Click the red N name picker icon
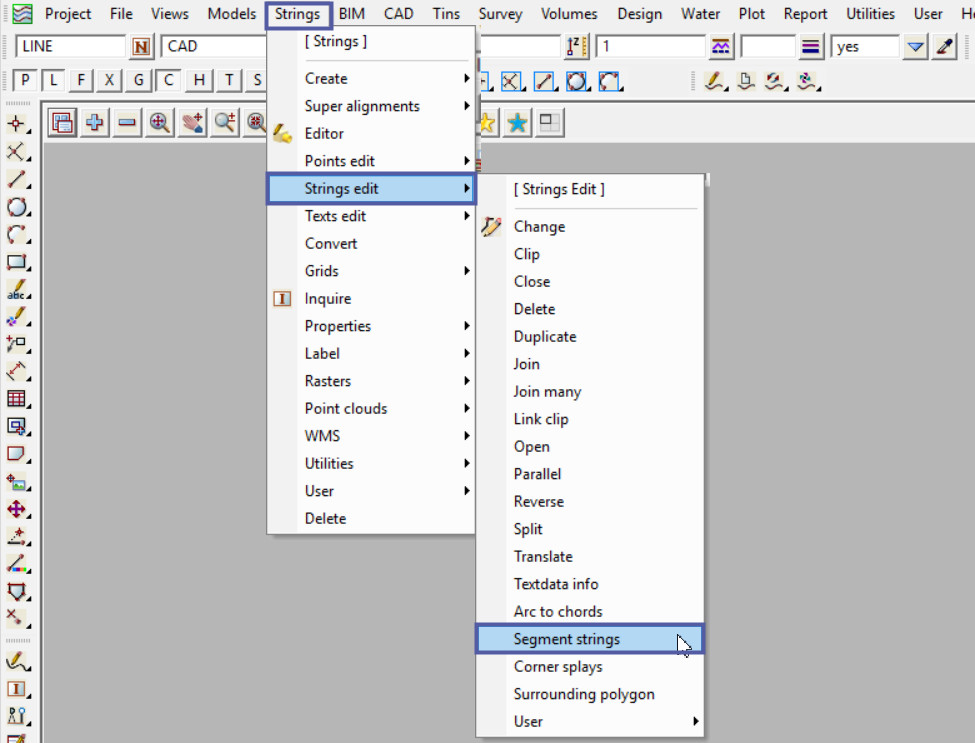 tap(141, 47)
